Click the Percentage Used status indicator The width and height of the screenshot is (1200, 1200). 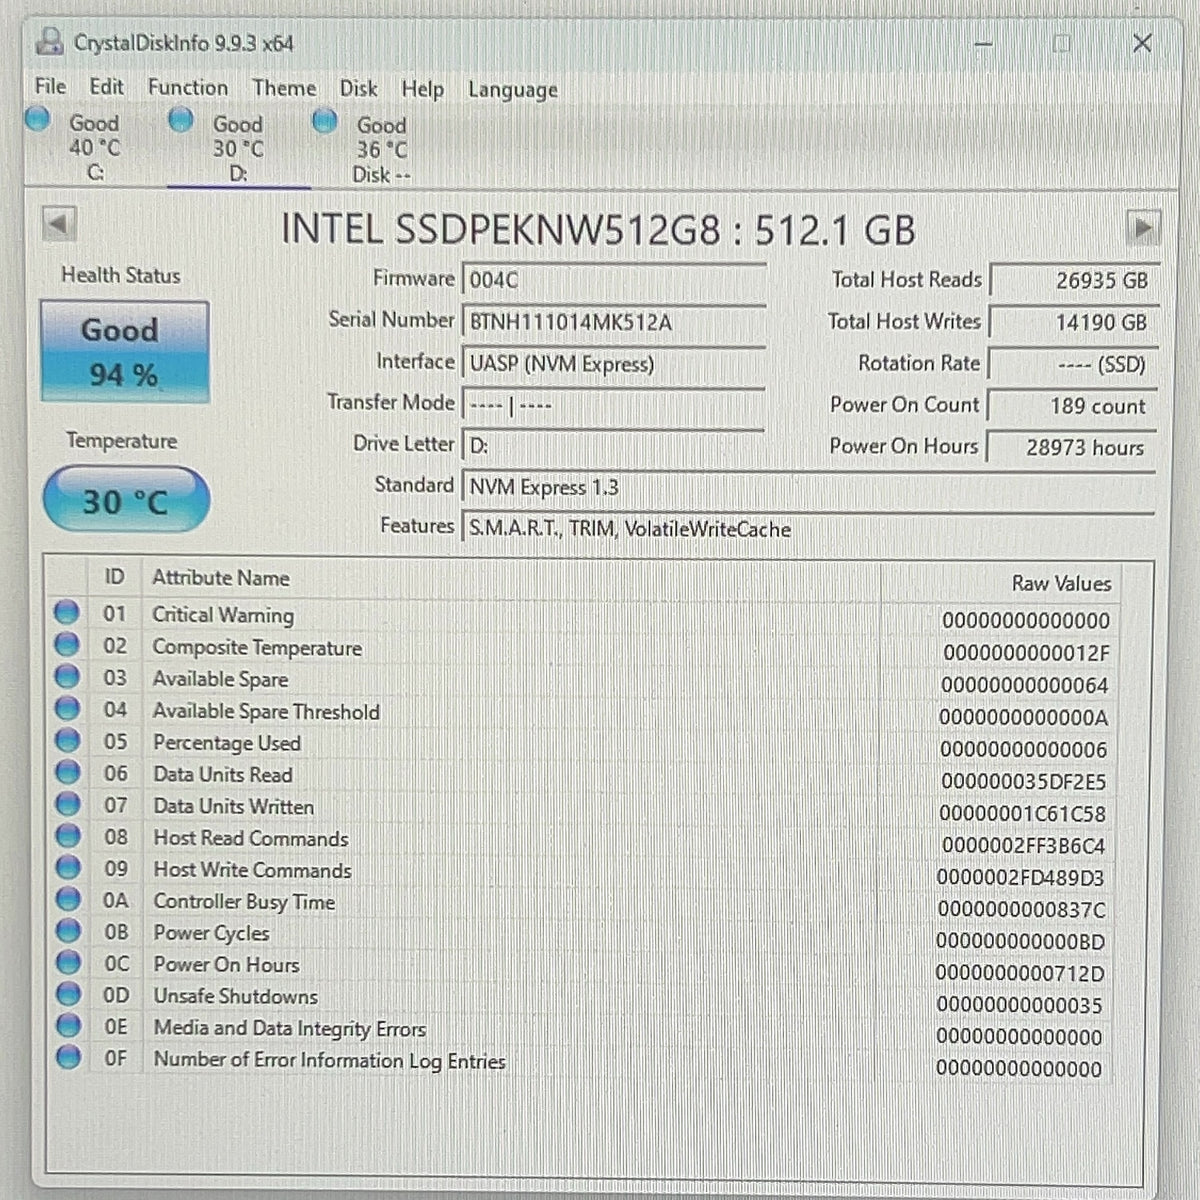(x=67, y=740)
